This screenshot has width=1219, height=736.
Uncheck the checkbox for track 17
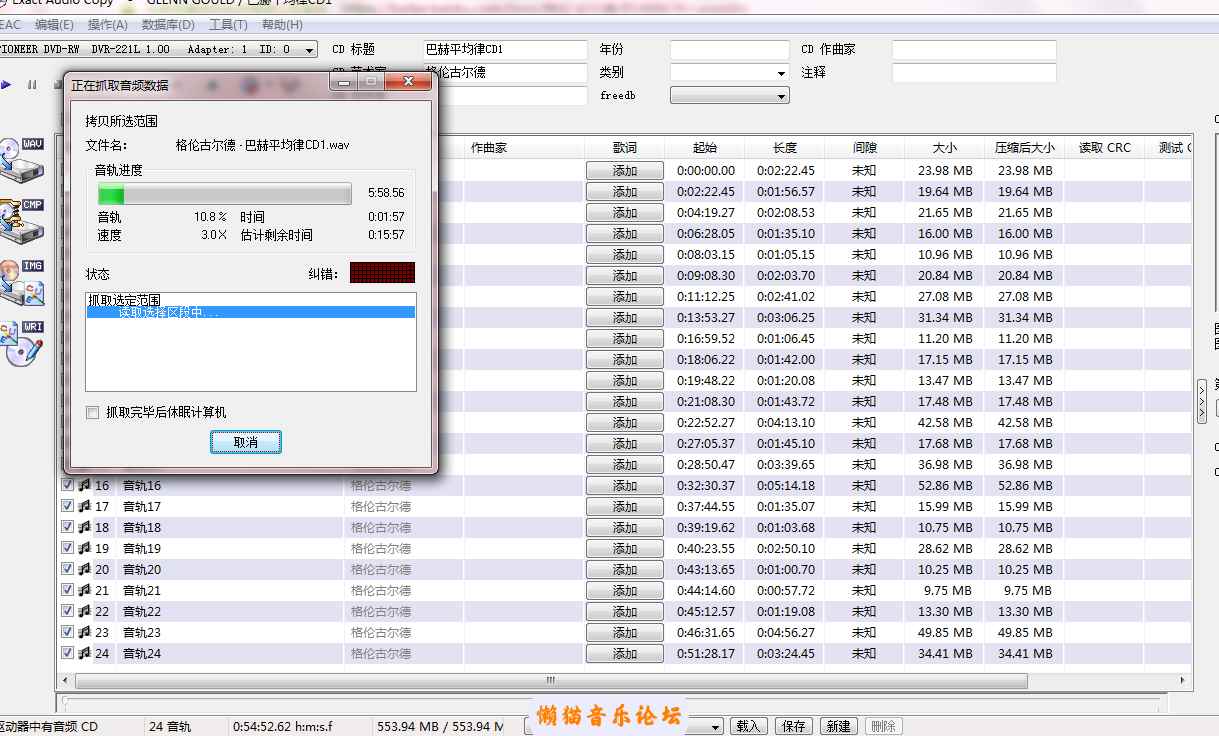click(x=68, y=506)
